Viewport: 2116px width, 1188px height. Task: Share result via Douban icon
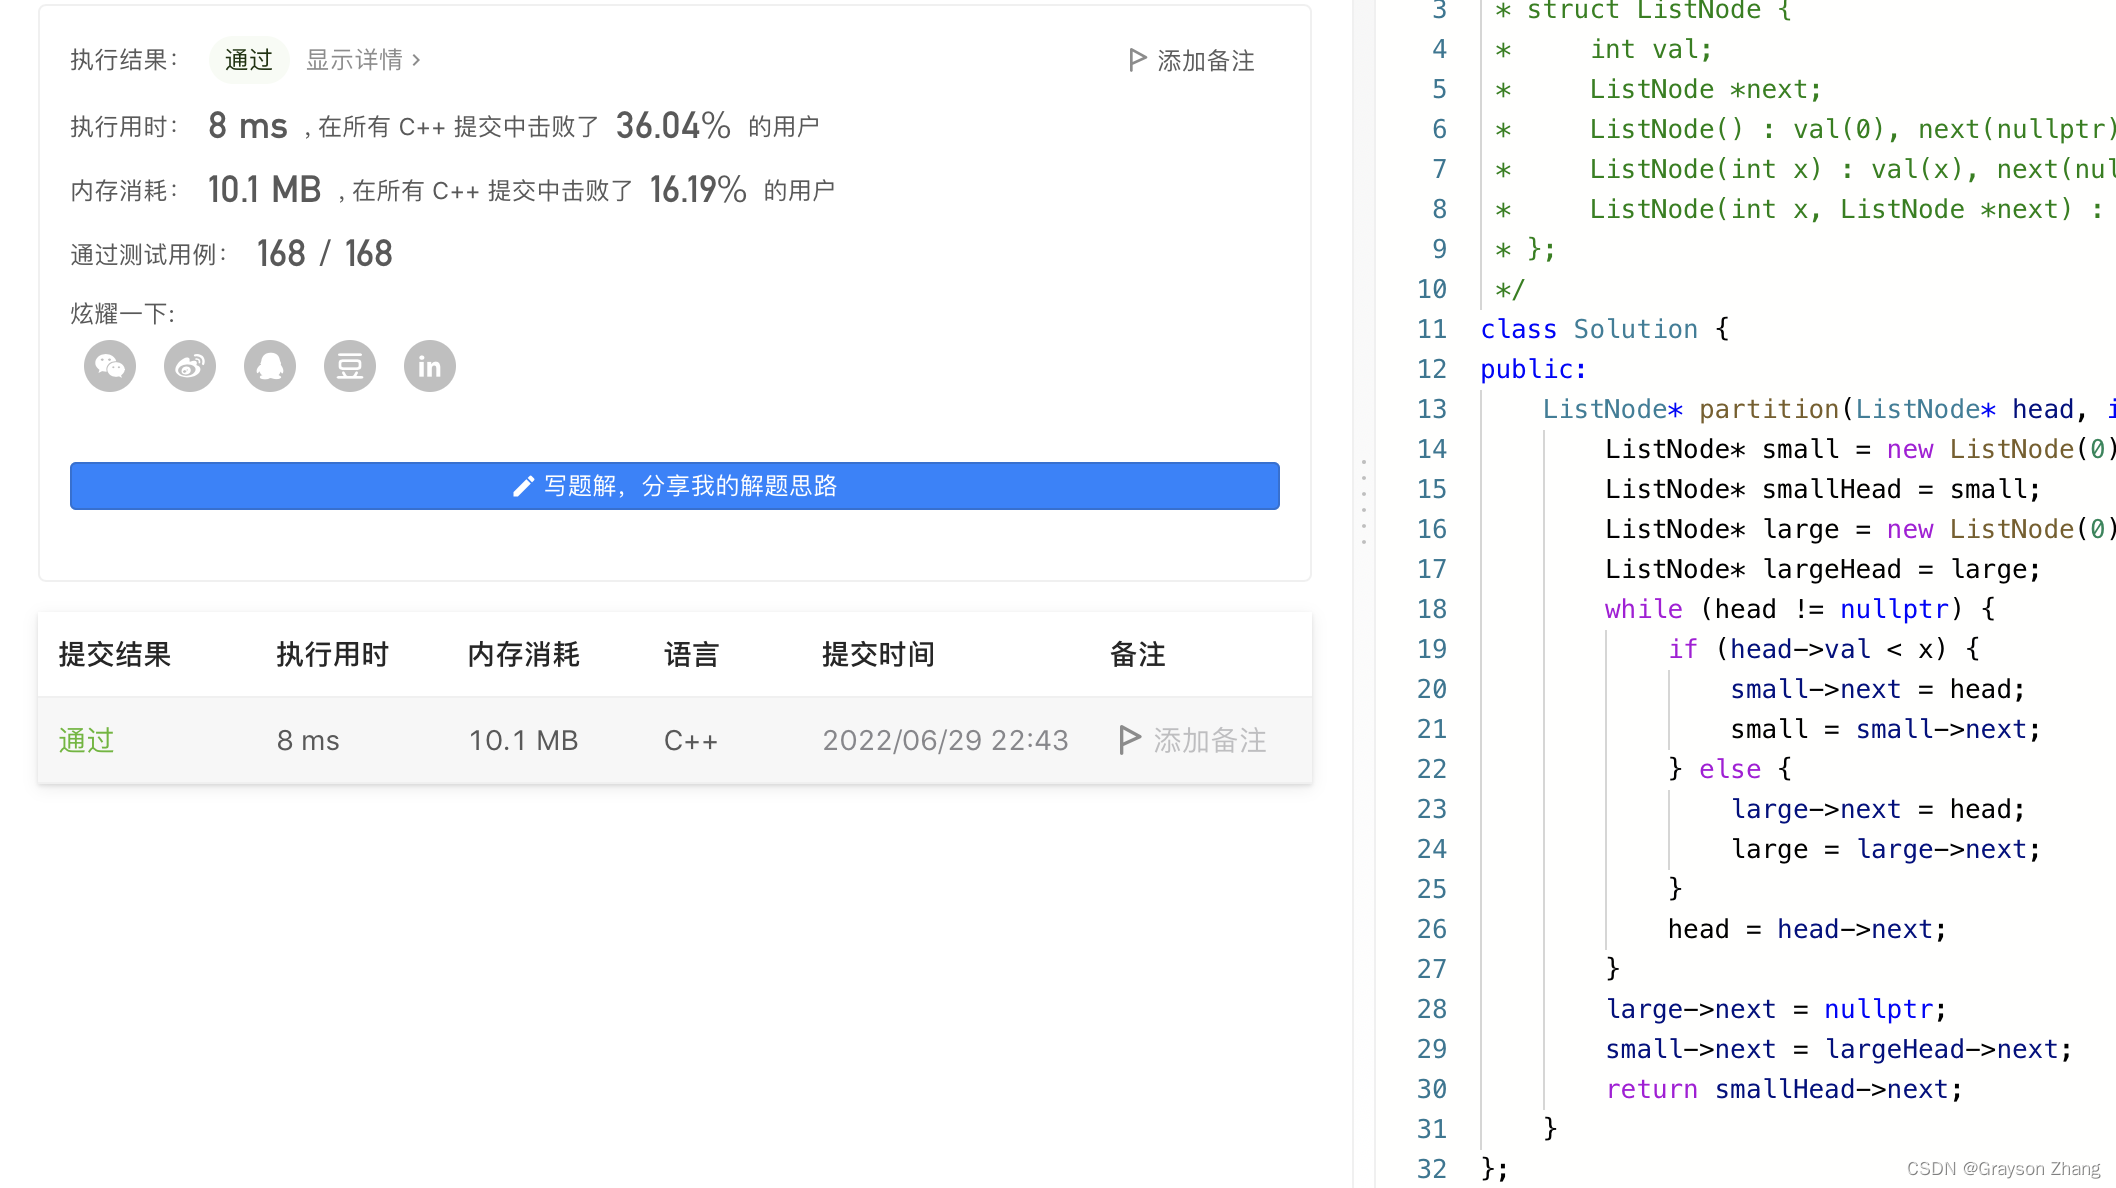350,366
